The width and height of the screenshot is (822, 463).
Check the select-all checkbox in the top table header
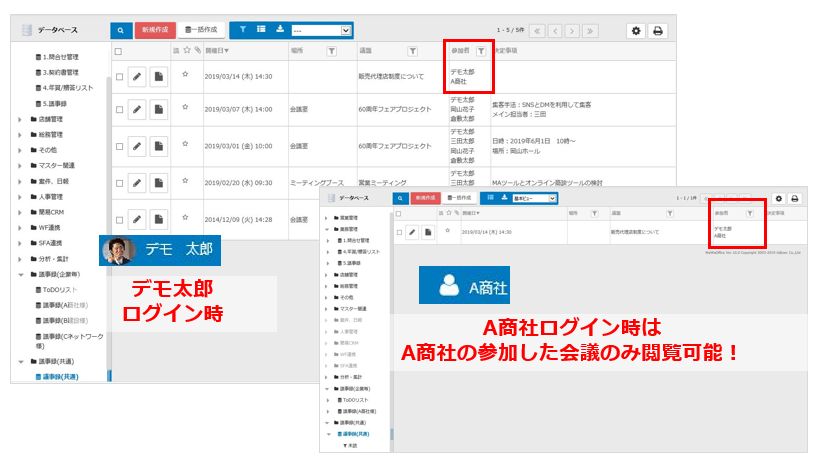tap(119, 51)
